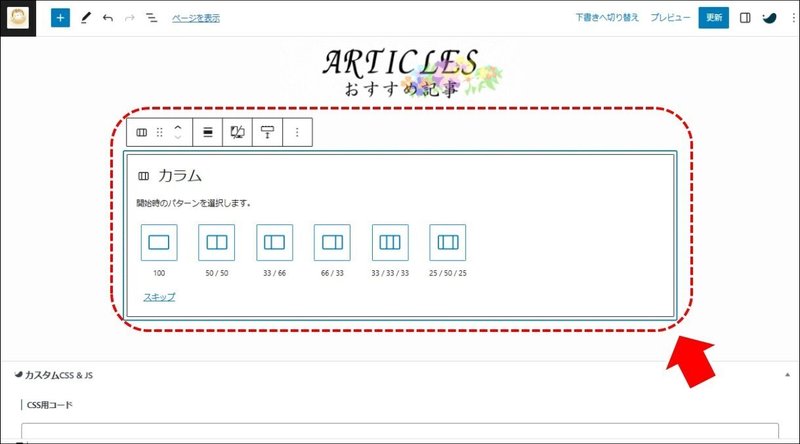Open the プレビュー preview

tap(670, 17)
